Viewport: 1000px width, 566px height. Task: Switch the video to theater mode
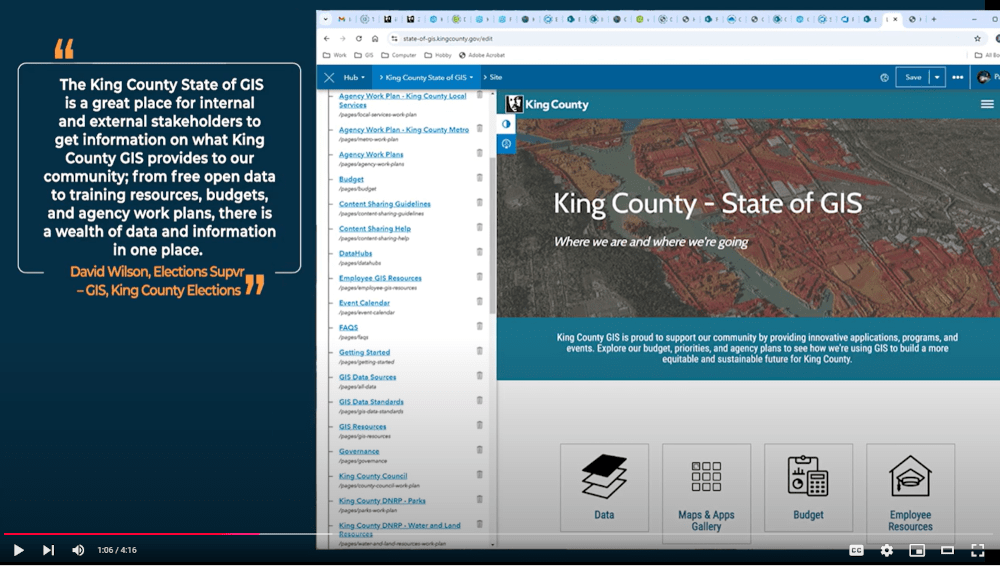[947, 550]
